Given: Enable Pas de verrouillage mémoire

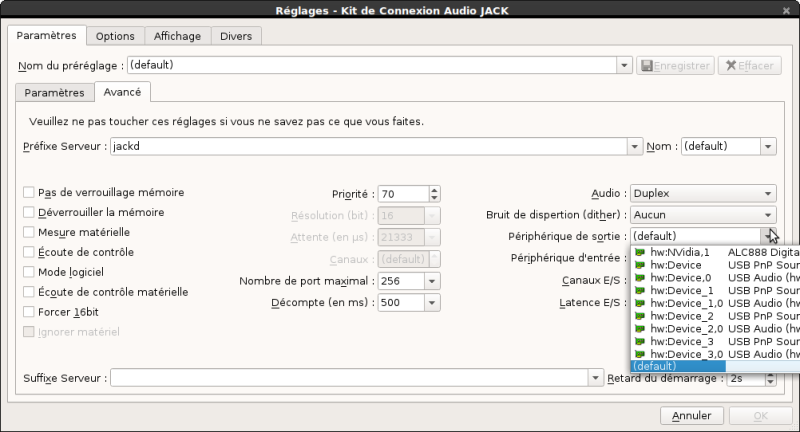Looking at the screenshot, I should pos(29,192).
